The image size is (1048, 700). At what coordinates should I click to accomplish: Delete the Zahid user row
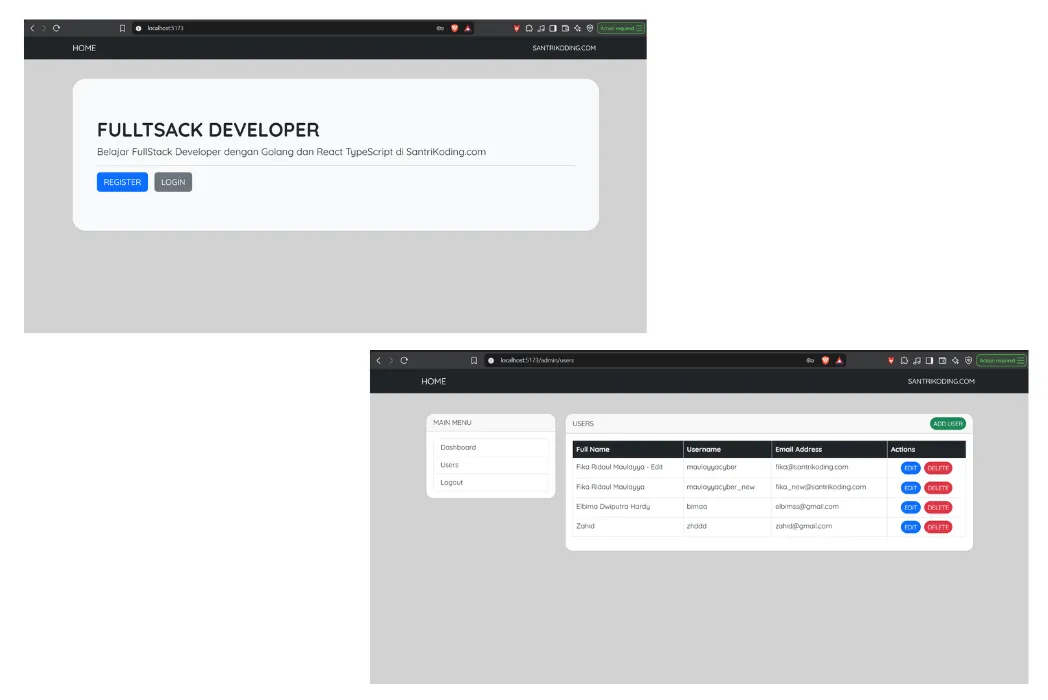coord(938,527)
